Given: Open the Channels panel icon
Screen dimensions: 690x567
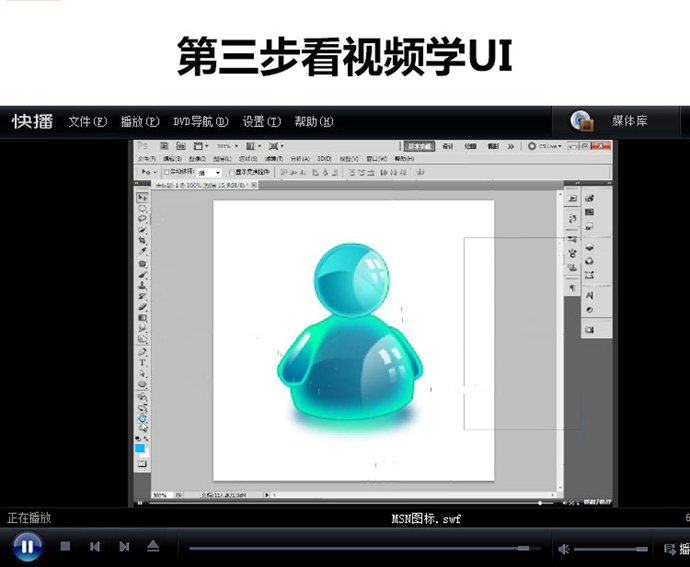Looking at the screenshot, I should [590, 261].
